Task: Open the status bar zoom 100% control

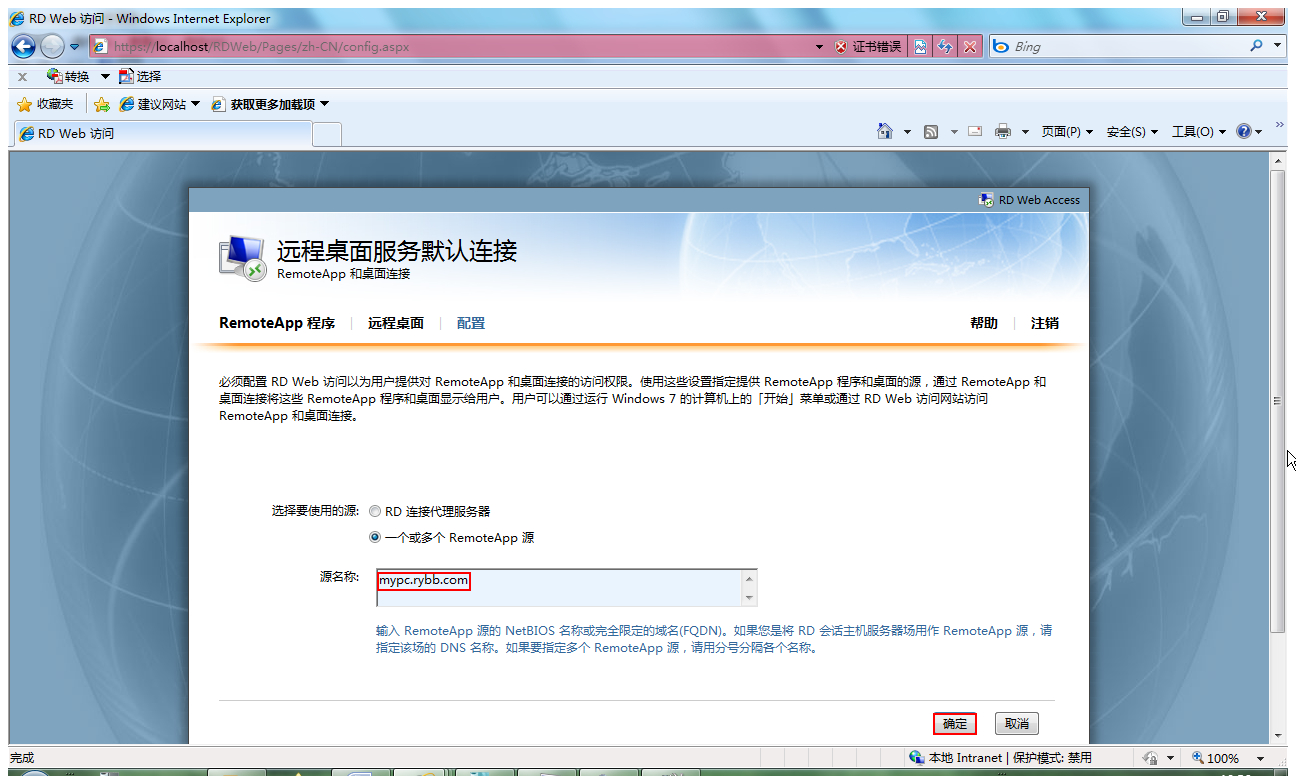Action: [1229, 758]
